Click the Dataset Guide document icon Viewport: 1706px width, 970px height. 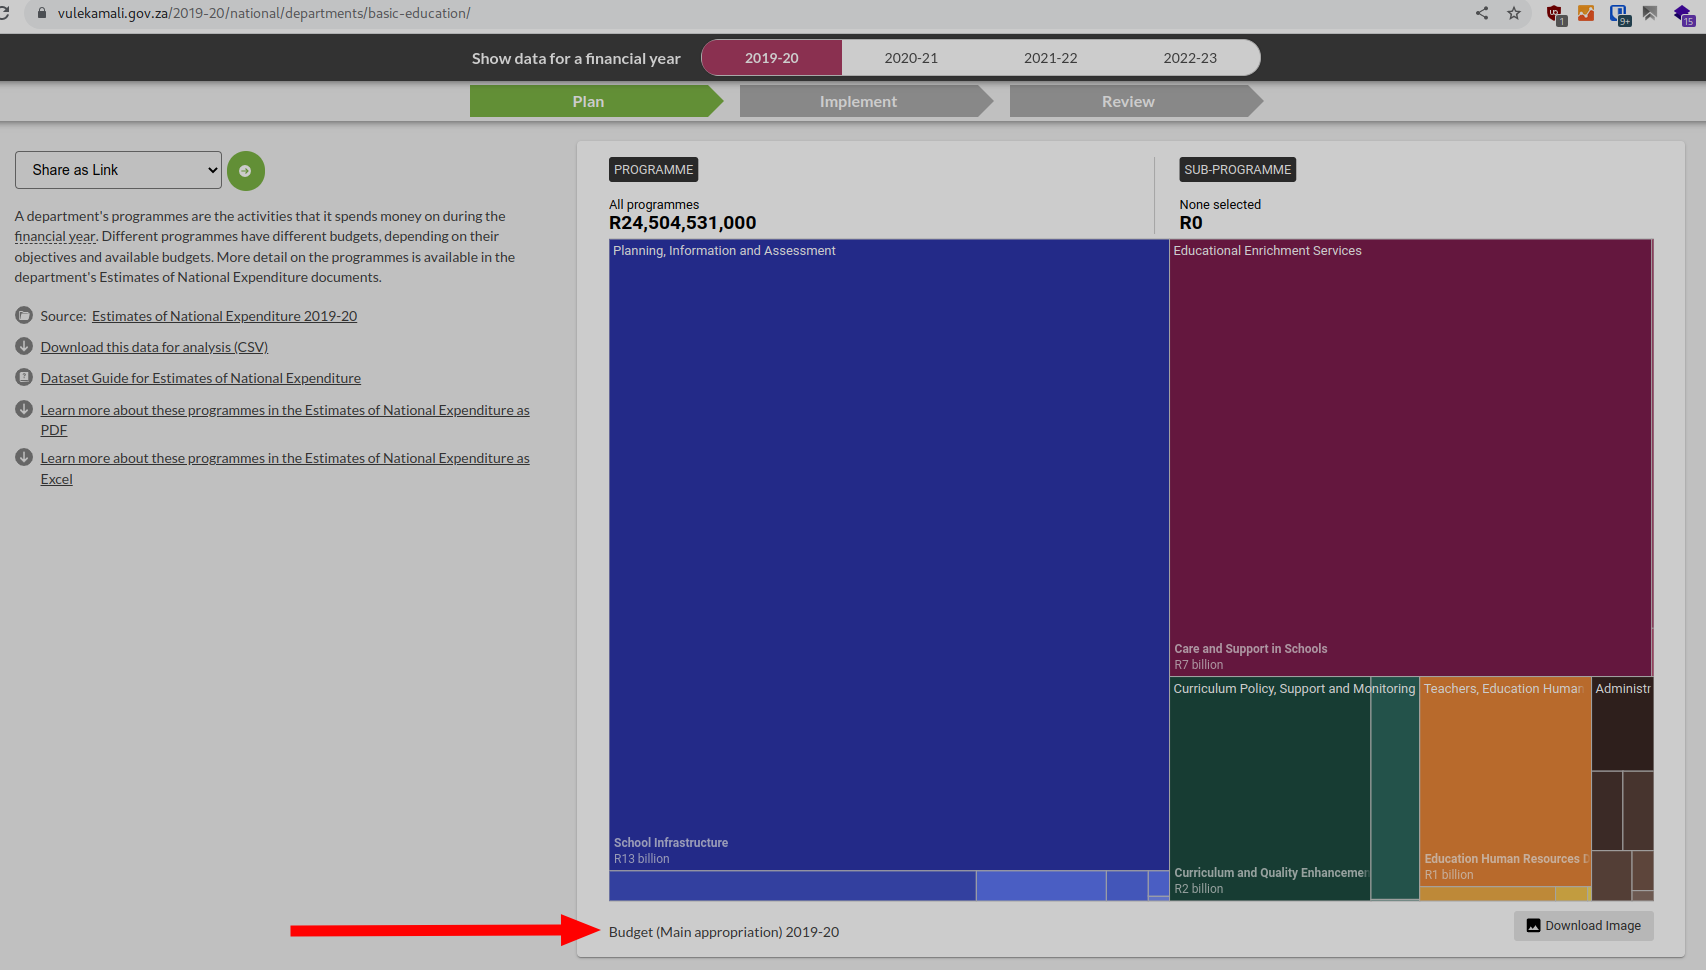23,377
